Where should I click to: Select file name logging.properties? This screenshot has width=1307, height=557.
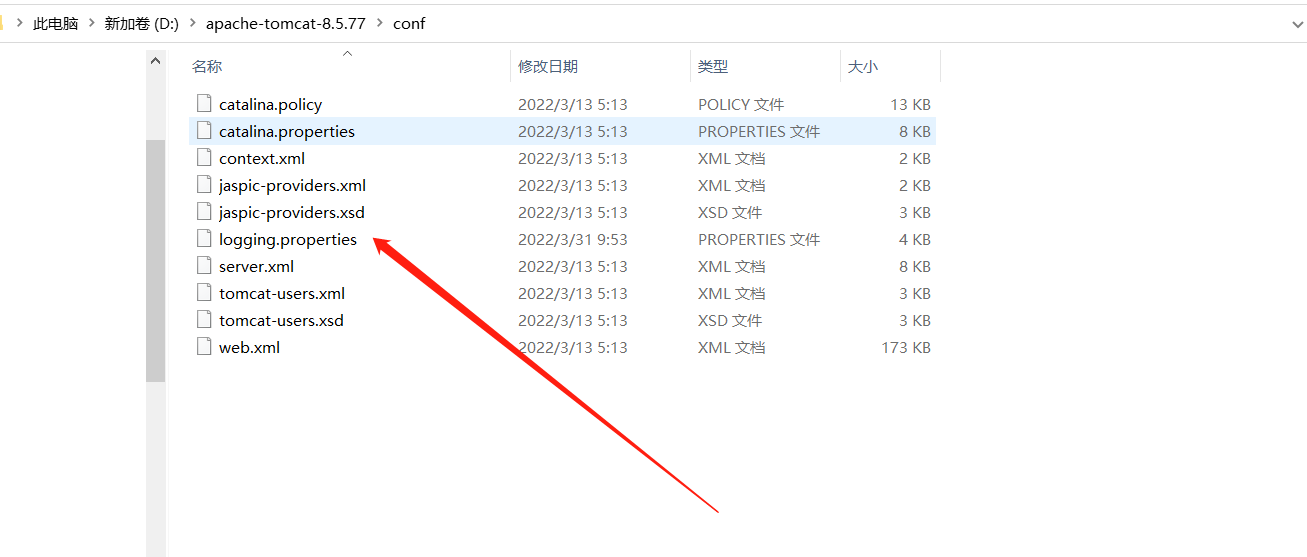point(288,239)
